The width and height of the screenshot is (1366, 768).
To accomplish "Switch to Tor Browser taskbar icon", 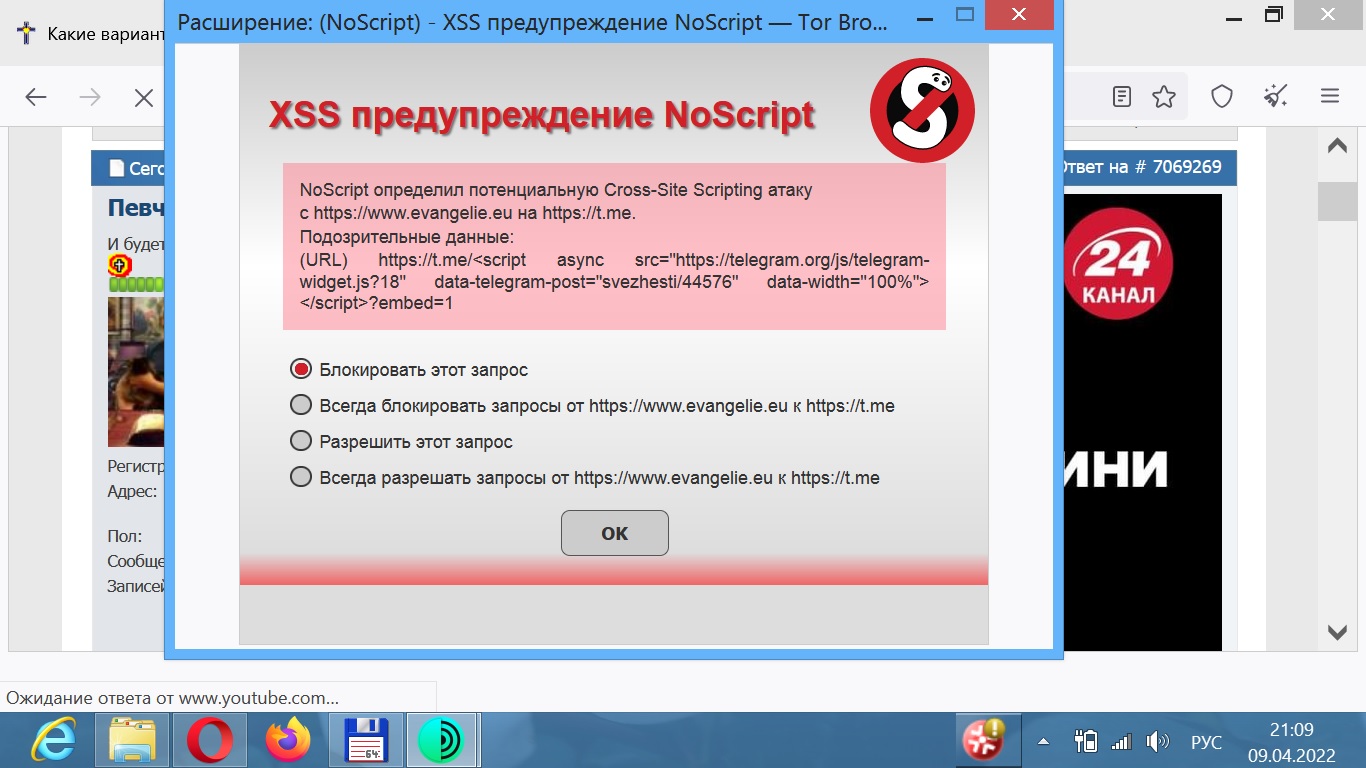I will pos(443,741).
